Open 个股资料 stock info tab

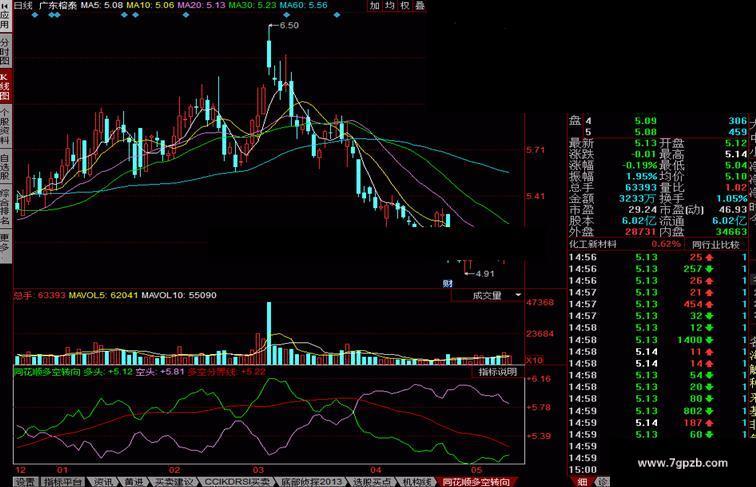coord(5,126)
